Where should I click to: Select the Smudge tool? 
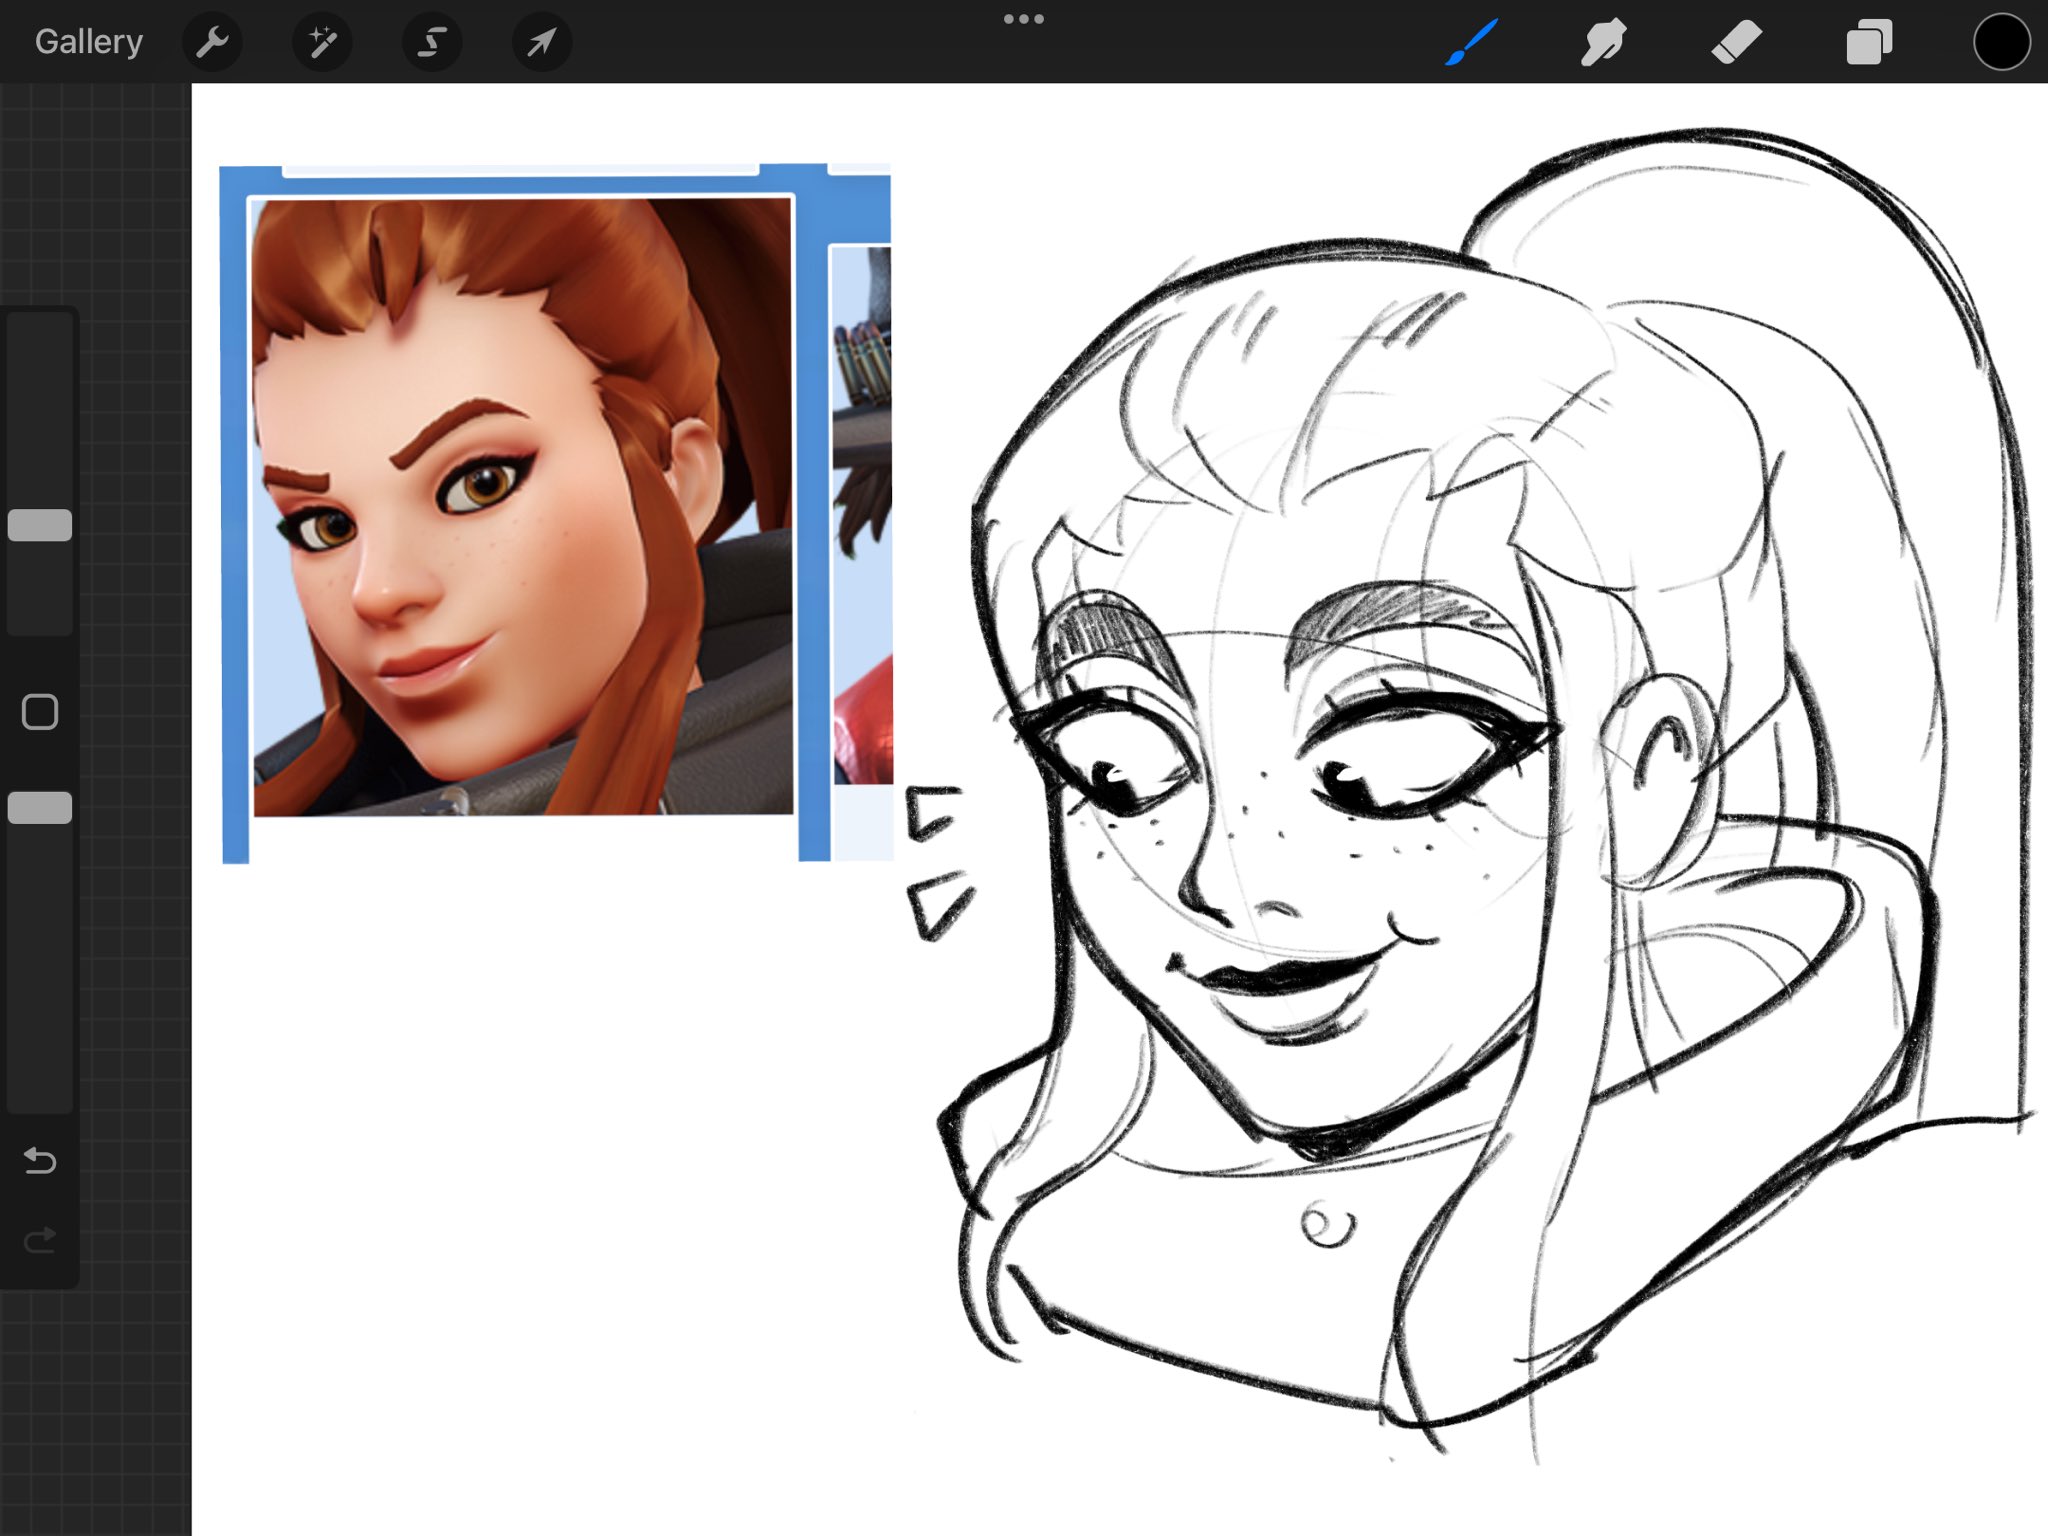1603,42
